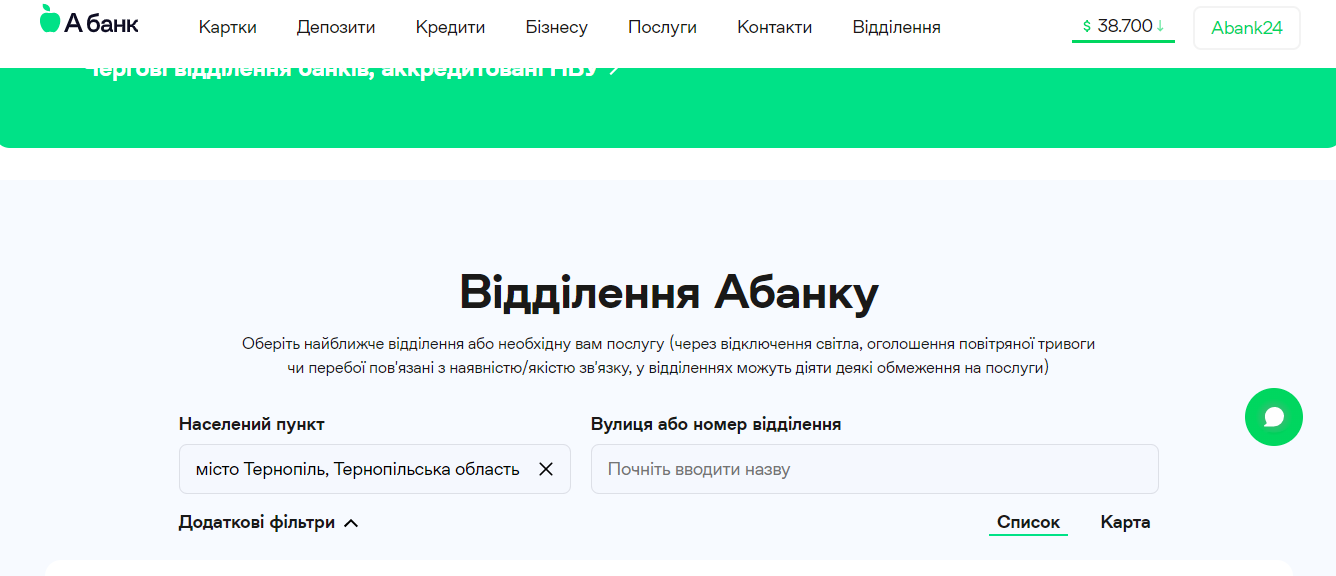Clear the city field using the X icon

point(546,468)
